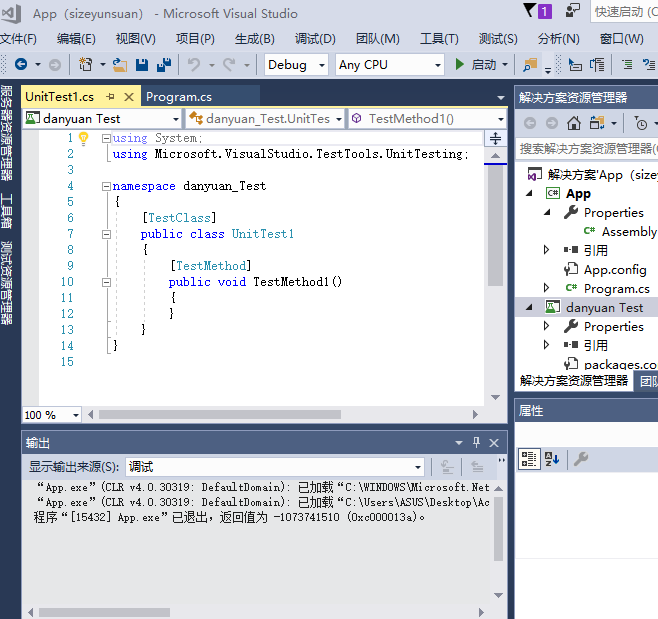
Task: Open the 生成(B) menu
Action: [255, 39]
